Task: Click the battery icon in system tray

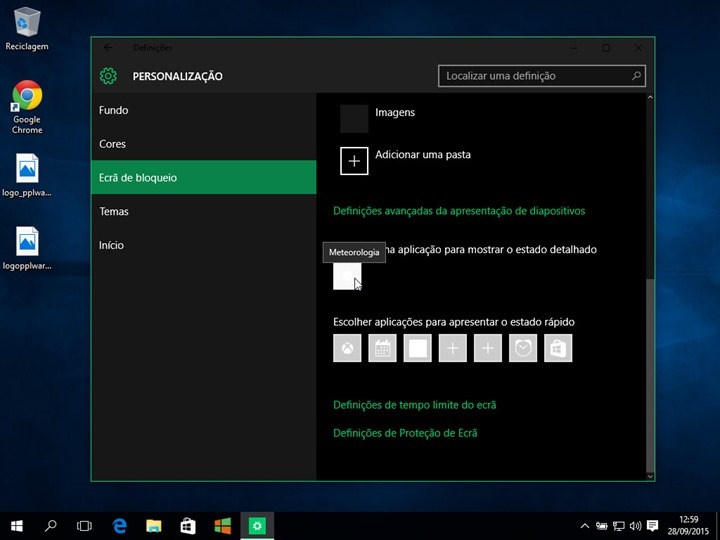Action: [602, 526]
